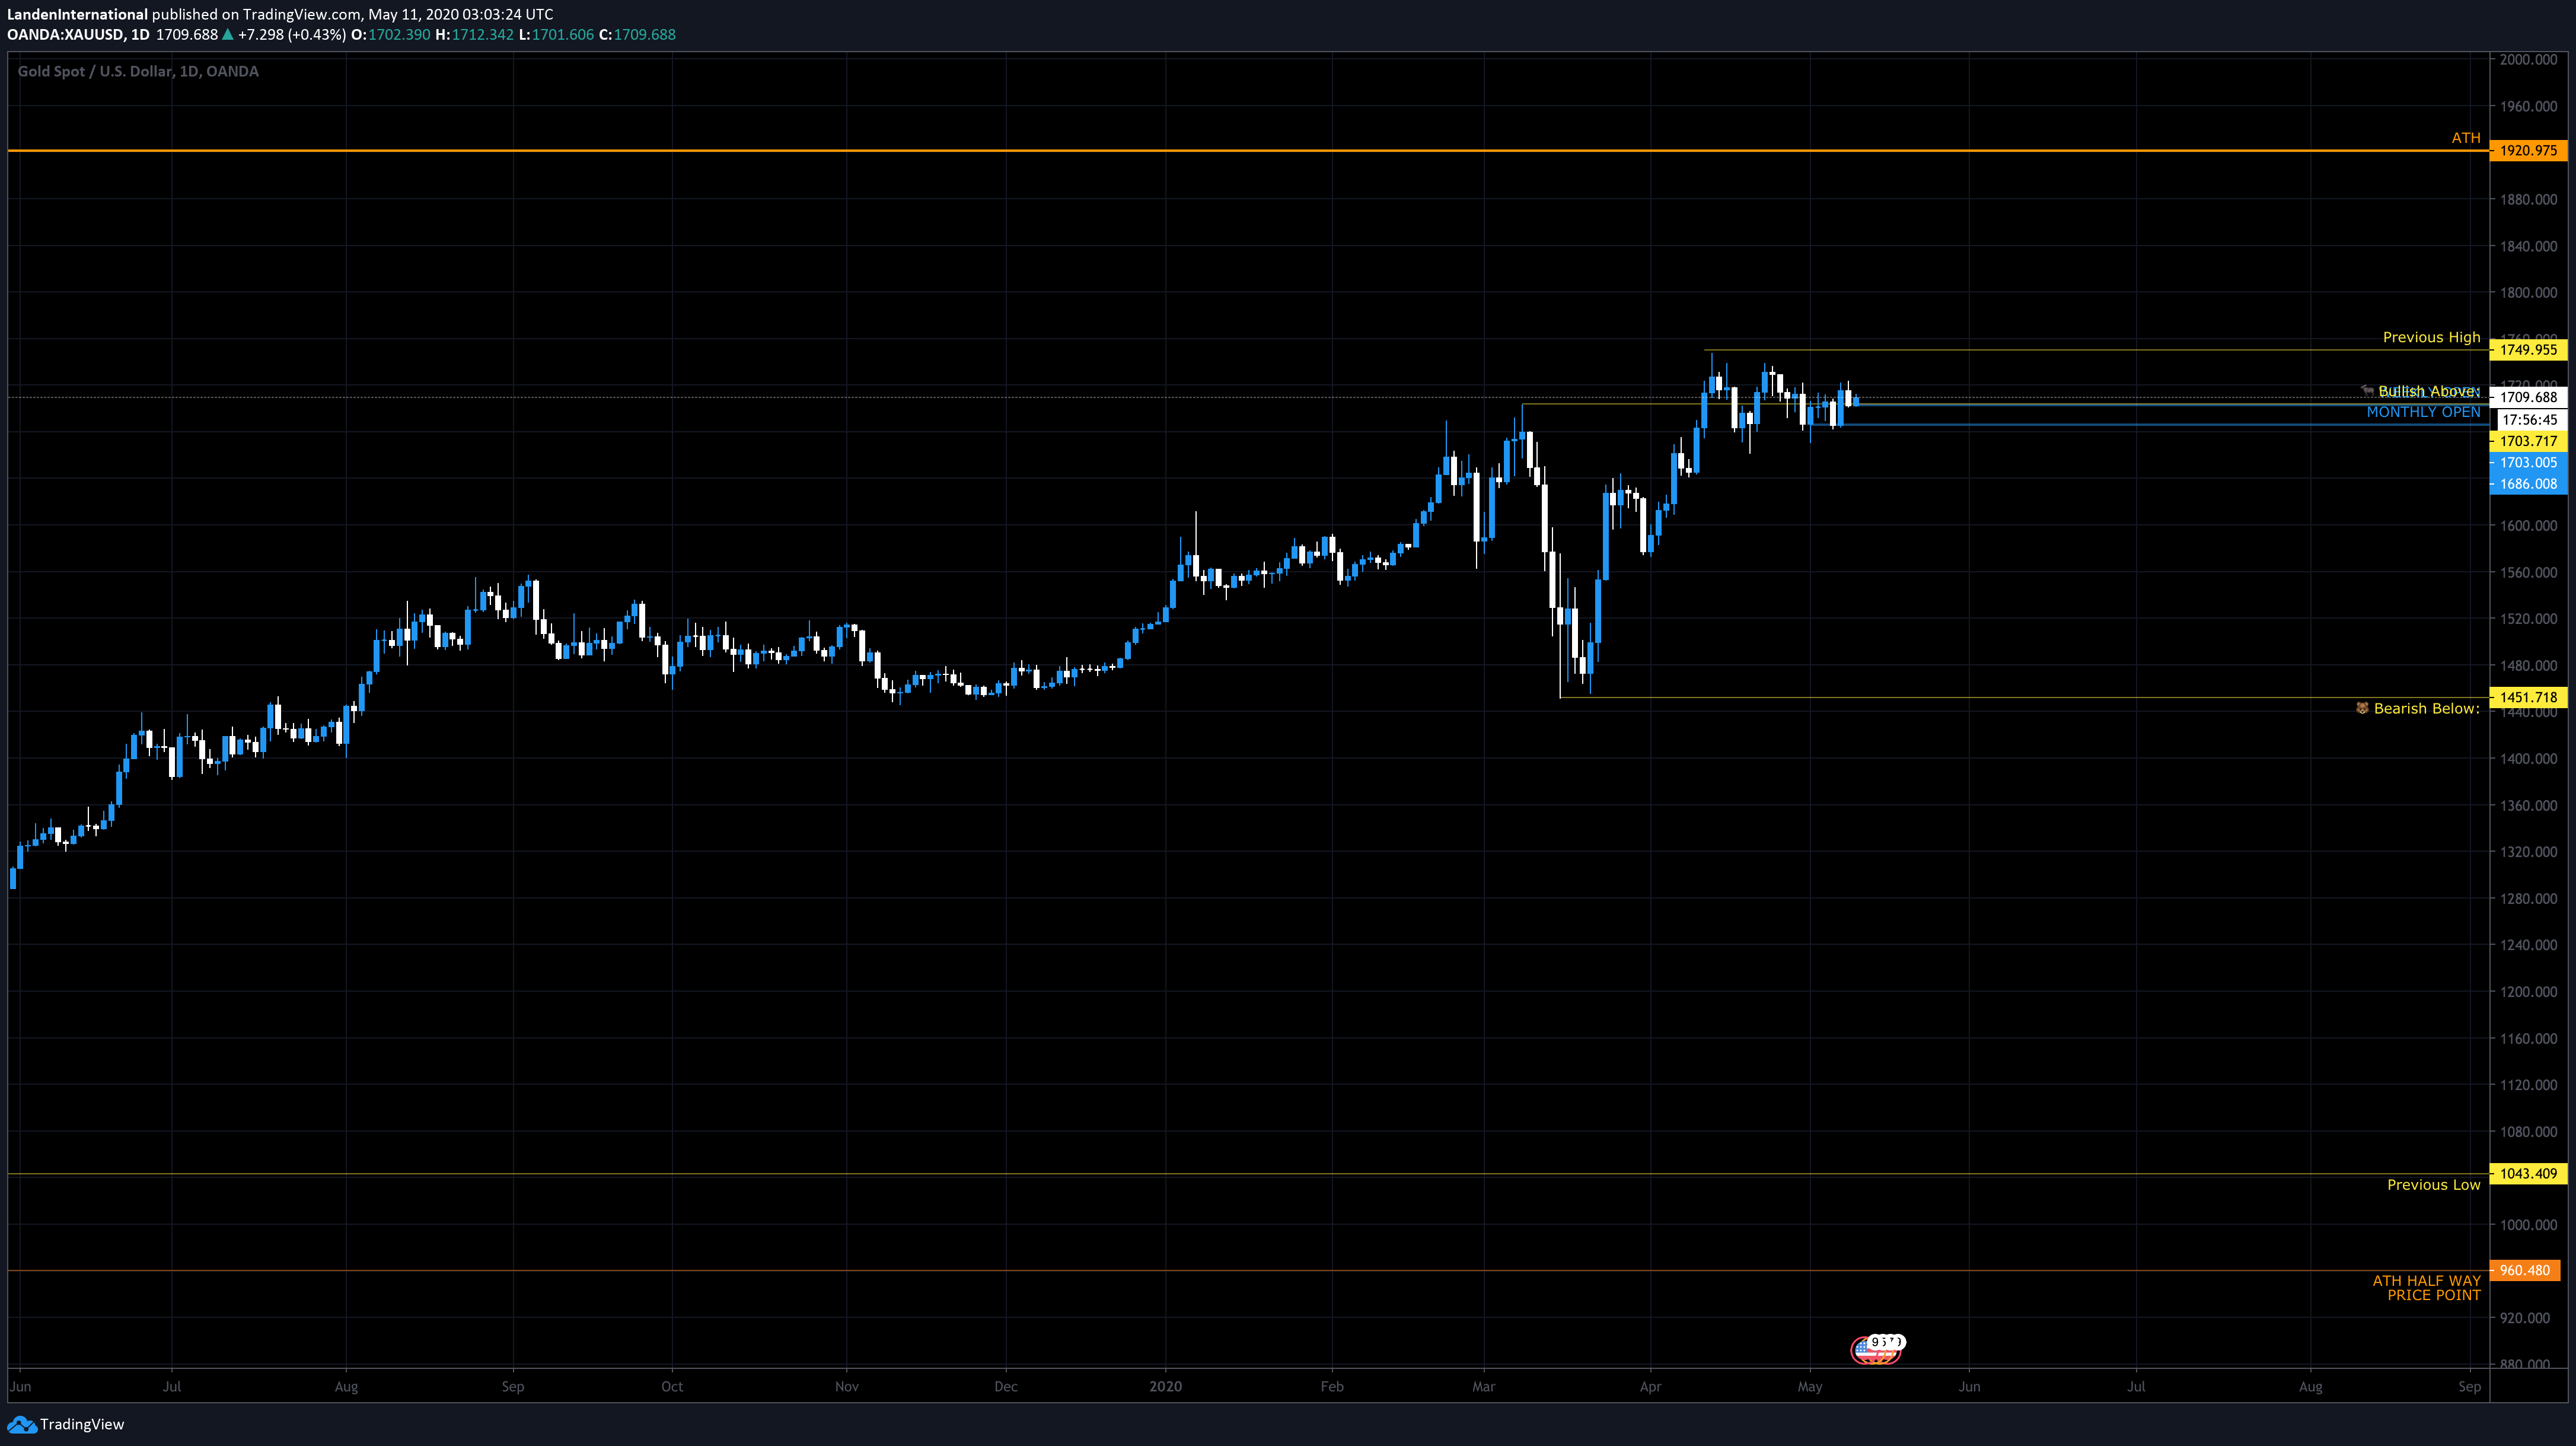Select the ATH half way horizontal line
2576x1446 pixels.
[1248, 1270]
